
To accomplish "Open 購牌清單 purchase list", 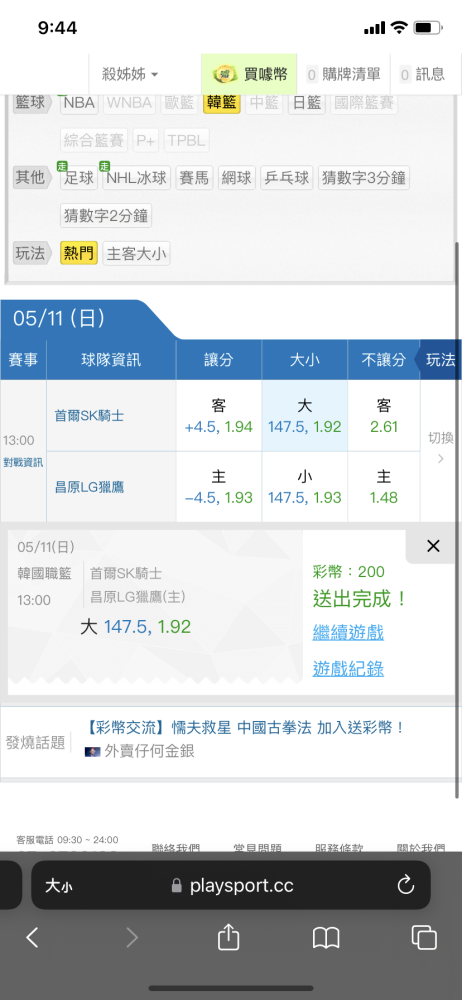I will (343, 74).
